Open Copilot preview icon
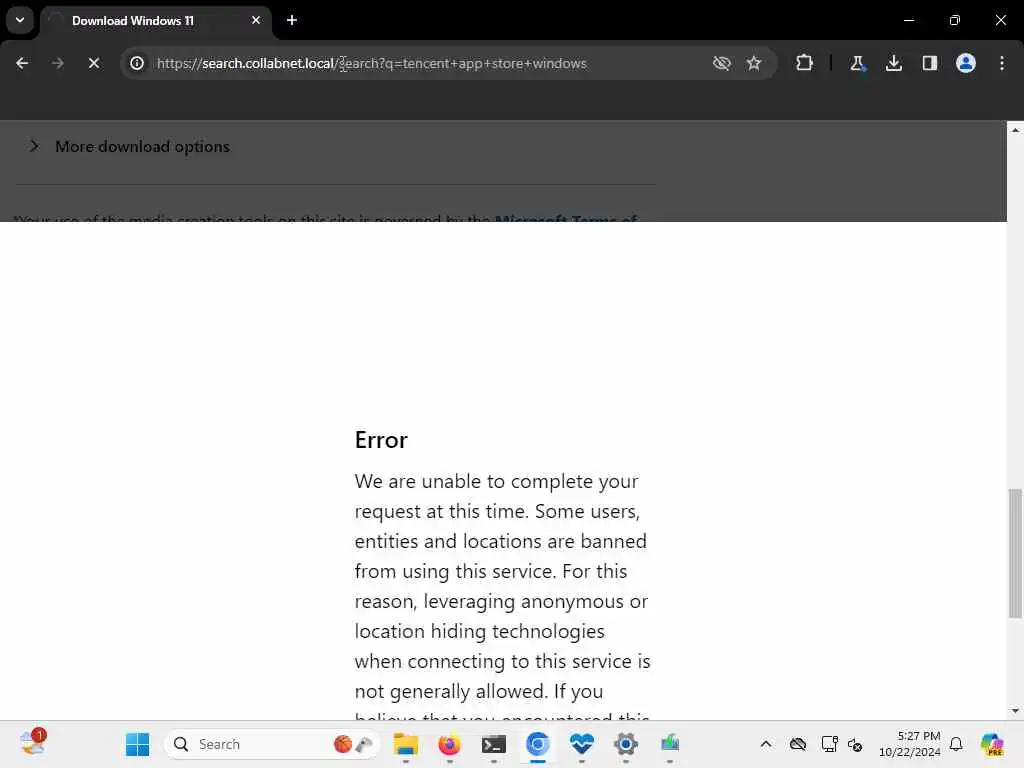Screen dimensions: 1024x768 (x=991, y=744)
